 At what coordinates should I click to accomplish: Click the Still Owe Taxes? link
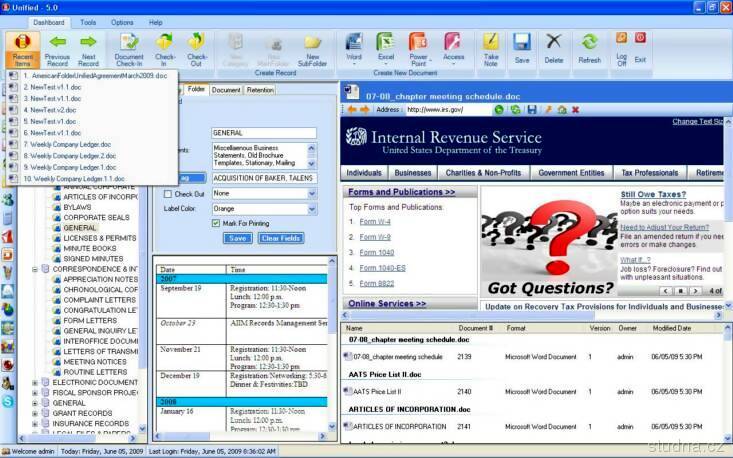pyautogui.click(x=653, y=194)
